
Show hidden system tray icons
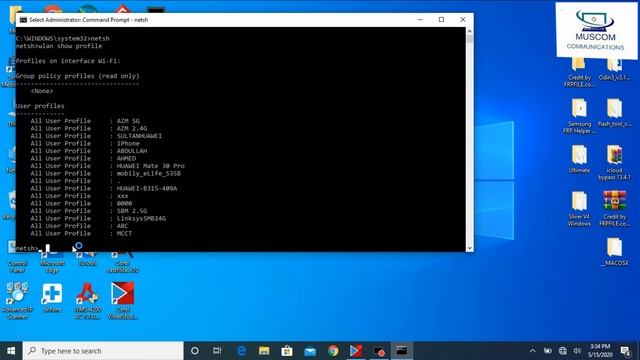(x=533, y=351)
